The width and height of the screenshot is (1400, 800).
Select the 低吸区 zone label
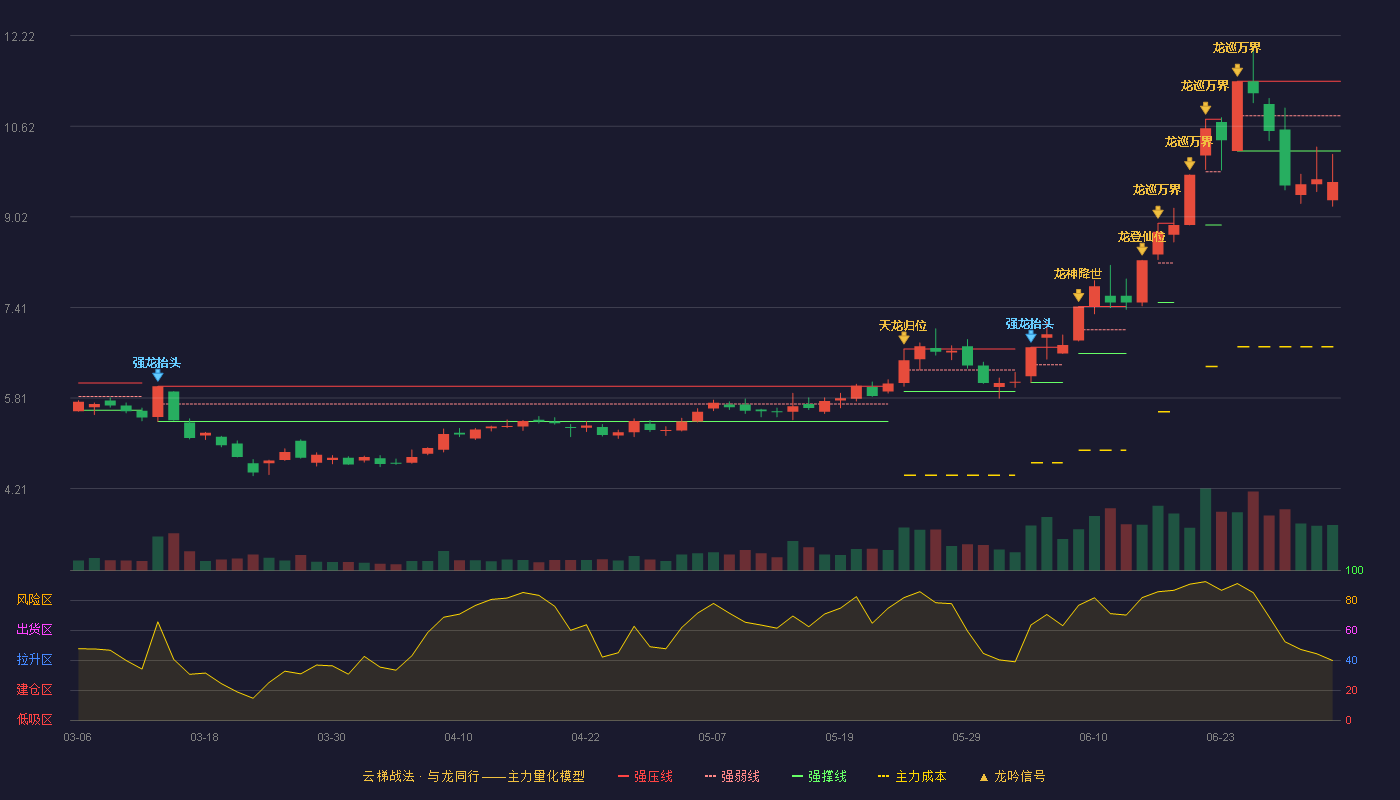click(x=34, y=719)
